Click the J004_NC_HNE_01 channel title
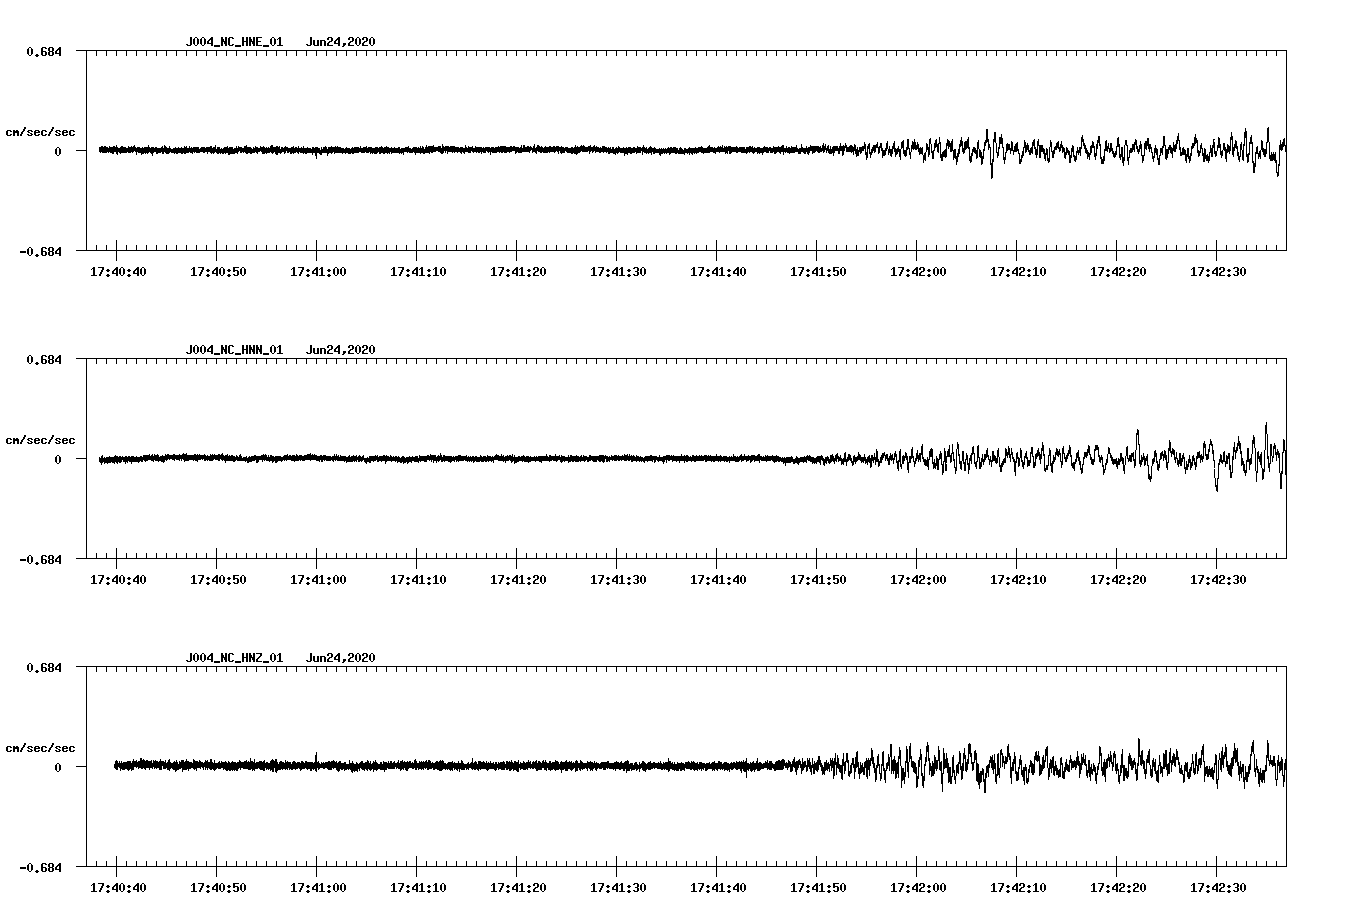This screenshot has width=1358, height=924. coord(234,42)
